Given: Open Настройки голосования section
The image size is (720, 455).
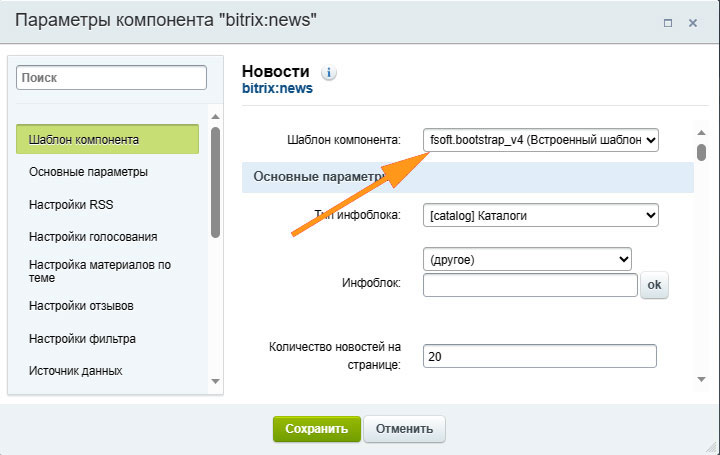Looking at the screenshot, I should click(93, 238).
